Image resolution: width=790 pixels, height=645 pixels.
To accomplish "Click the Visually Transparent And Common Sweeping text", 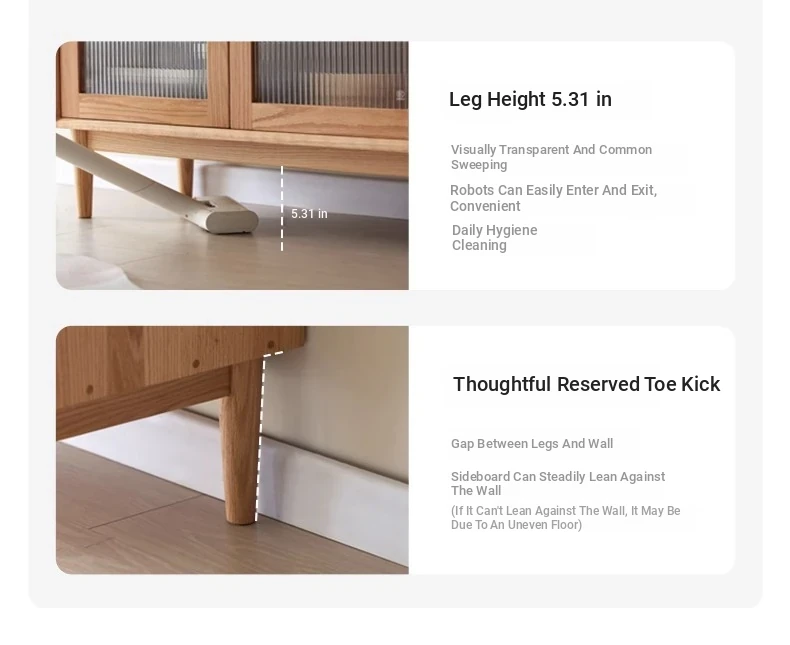I will pyautogui.click(x=551, y=157).
